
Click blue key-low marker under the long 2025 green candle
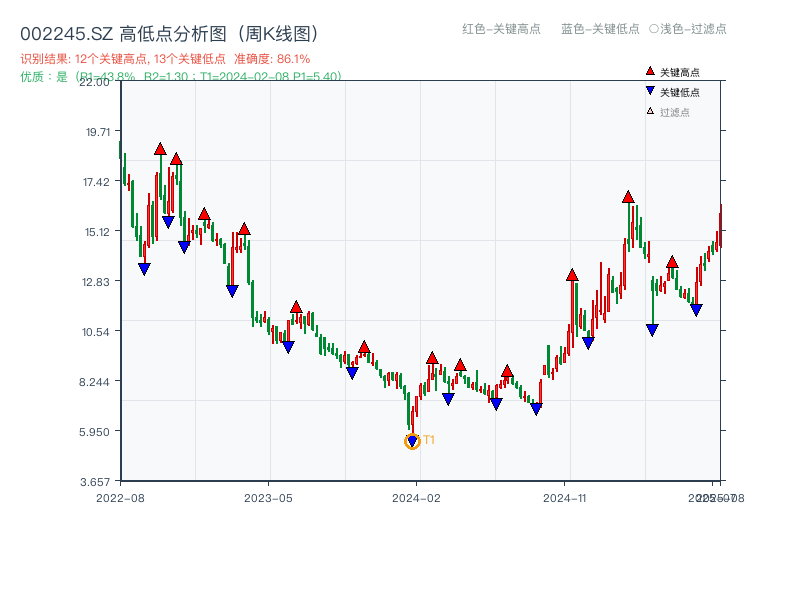pyautogui.click(x=652, y=330)
